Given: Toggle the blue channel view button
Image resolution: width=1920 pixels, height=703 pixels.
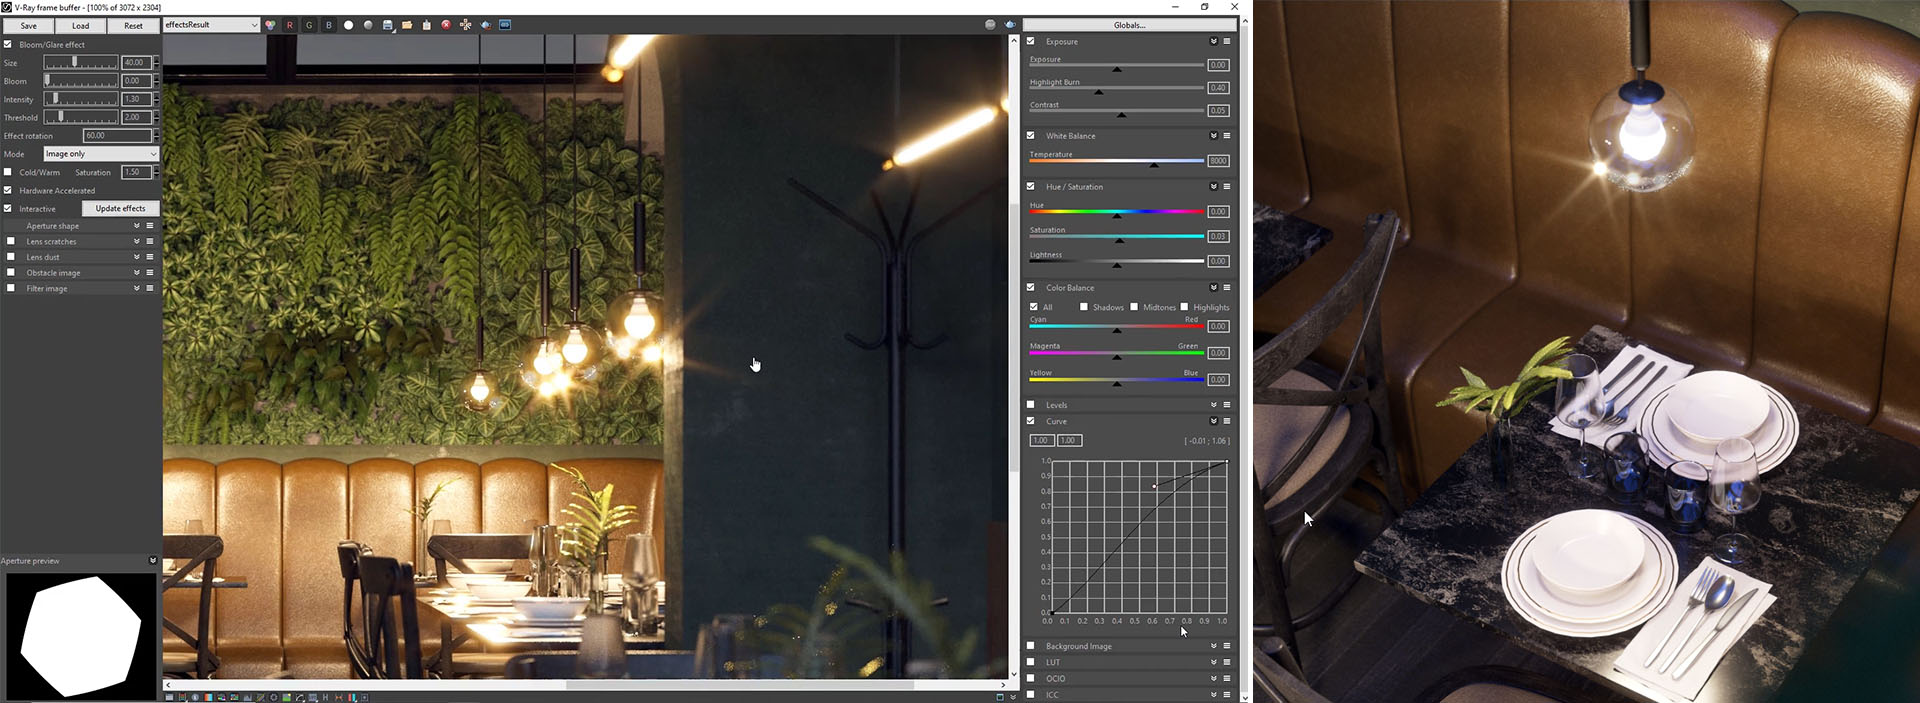Looking at the screenshot, I should pos(329,25).
